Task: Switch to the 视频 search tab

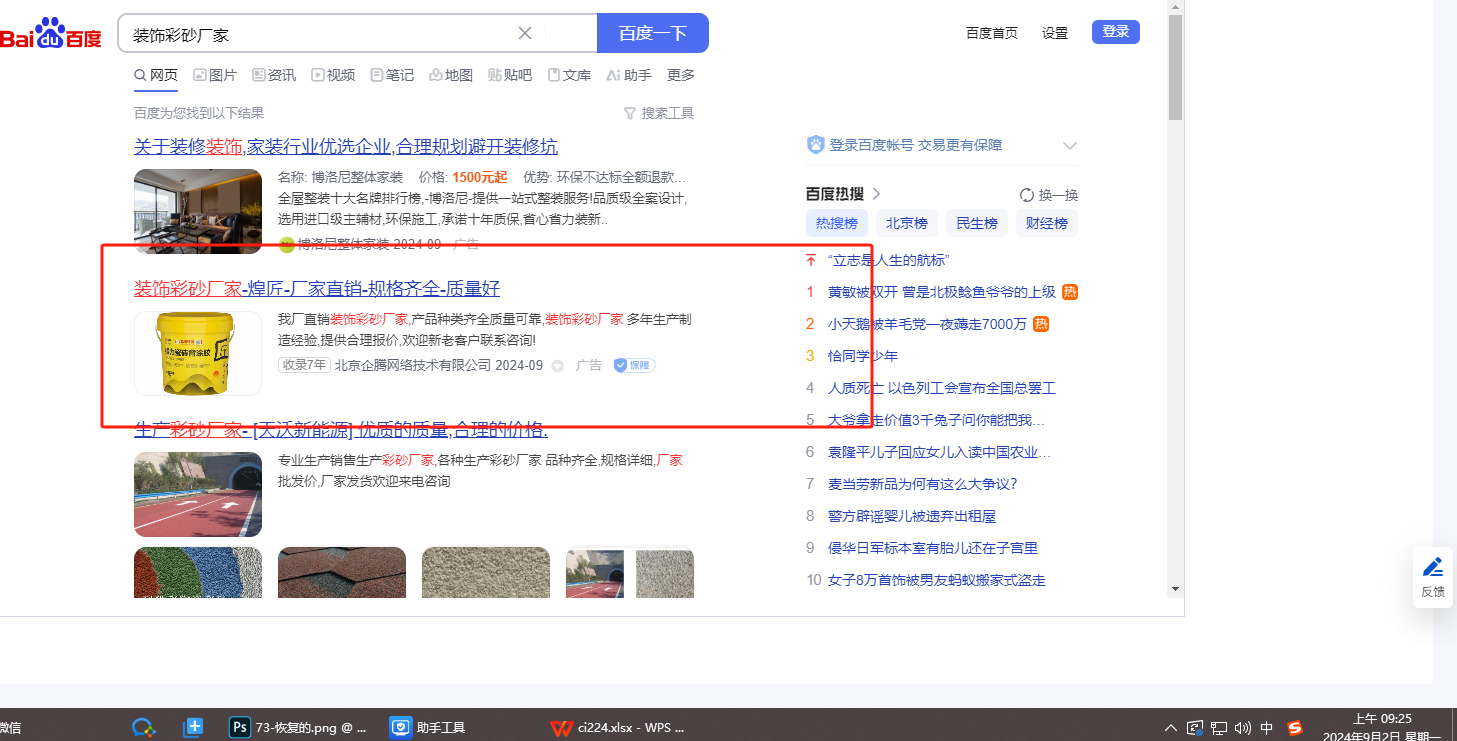Action: pyautogui.click(x=333, y=75)
